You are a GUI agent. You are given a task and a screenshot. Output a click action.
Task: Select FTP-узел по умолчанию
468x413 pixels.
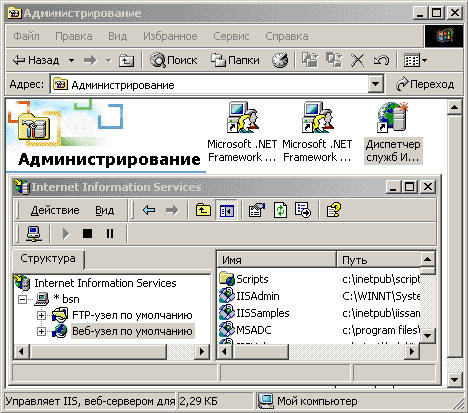(132, 315)
